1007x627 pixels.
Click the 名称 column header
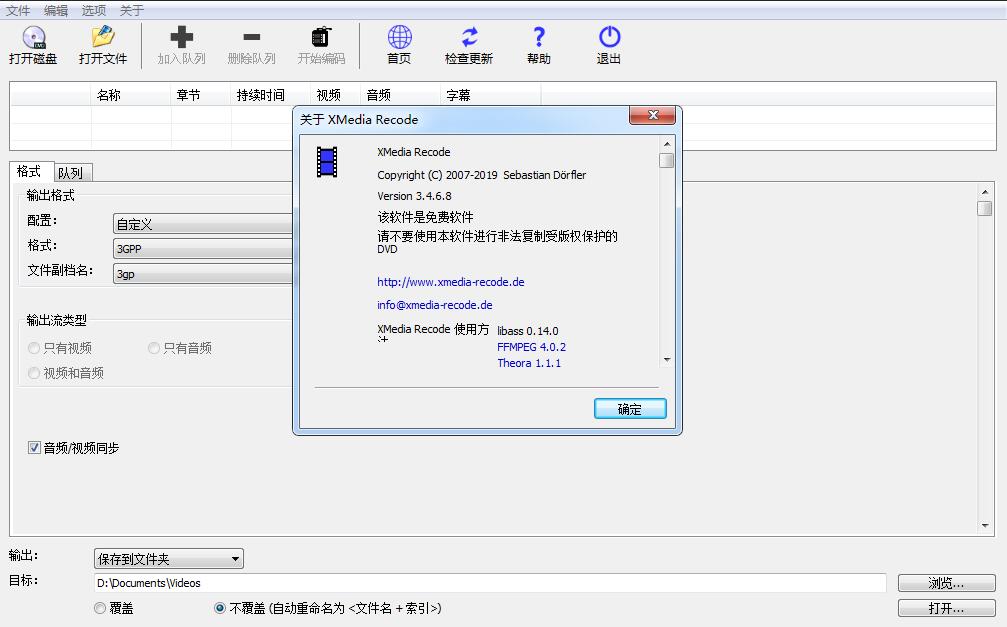pyautogui.click(x=131, y=95)
